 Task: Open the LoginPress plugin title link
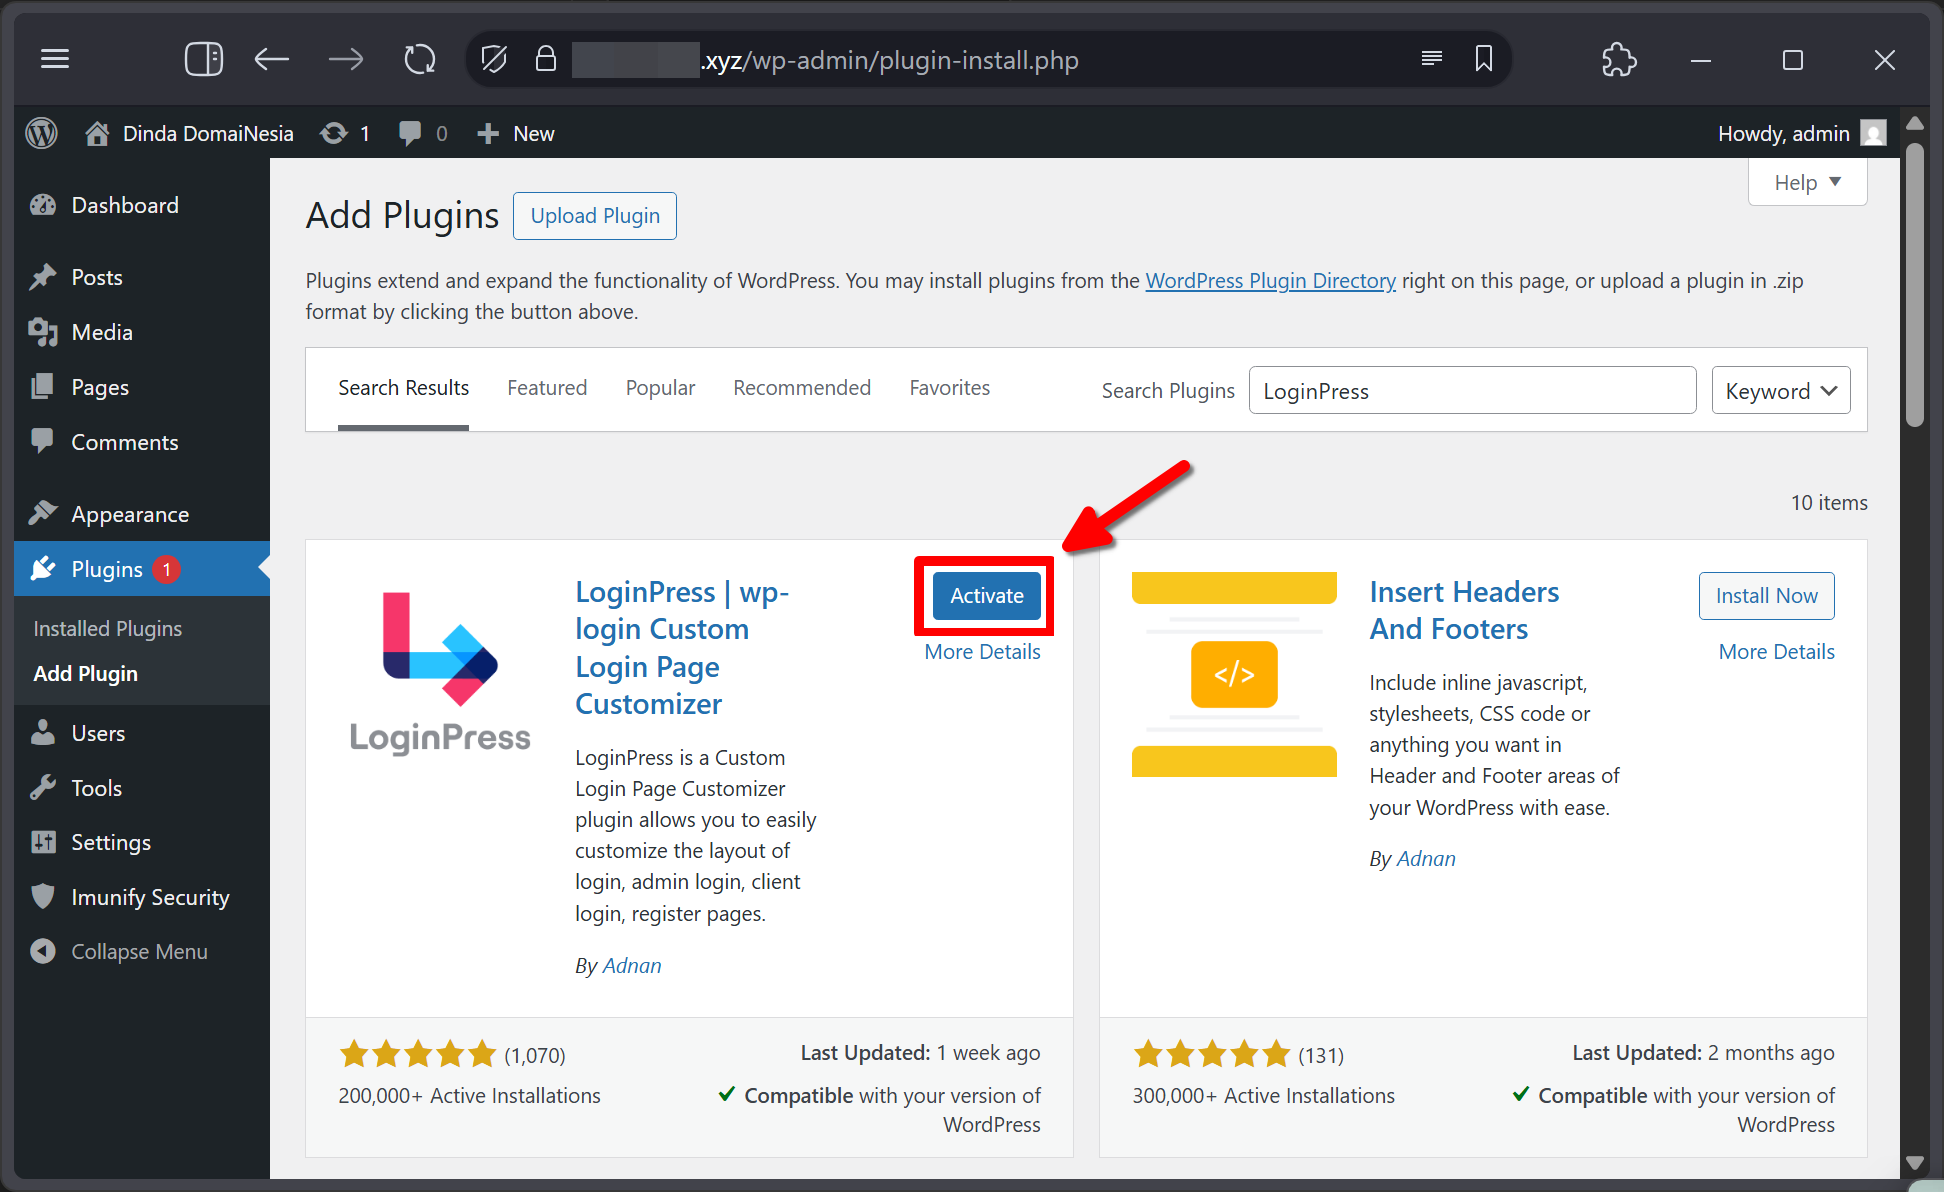[x=682, y=648]
